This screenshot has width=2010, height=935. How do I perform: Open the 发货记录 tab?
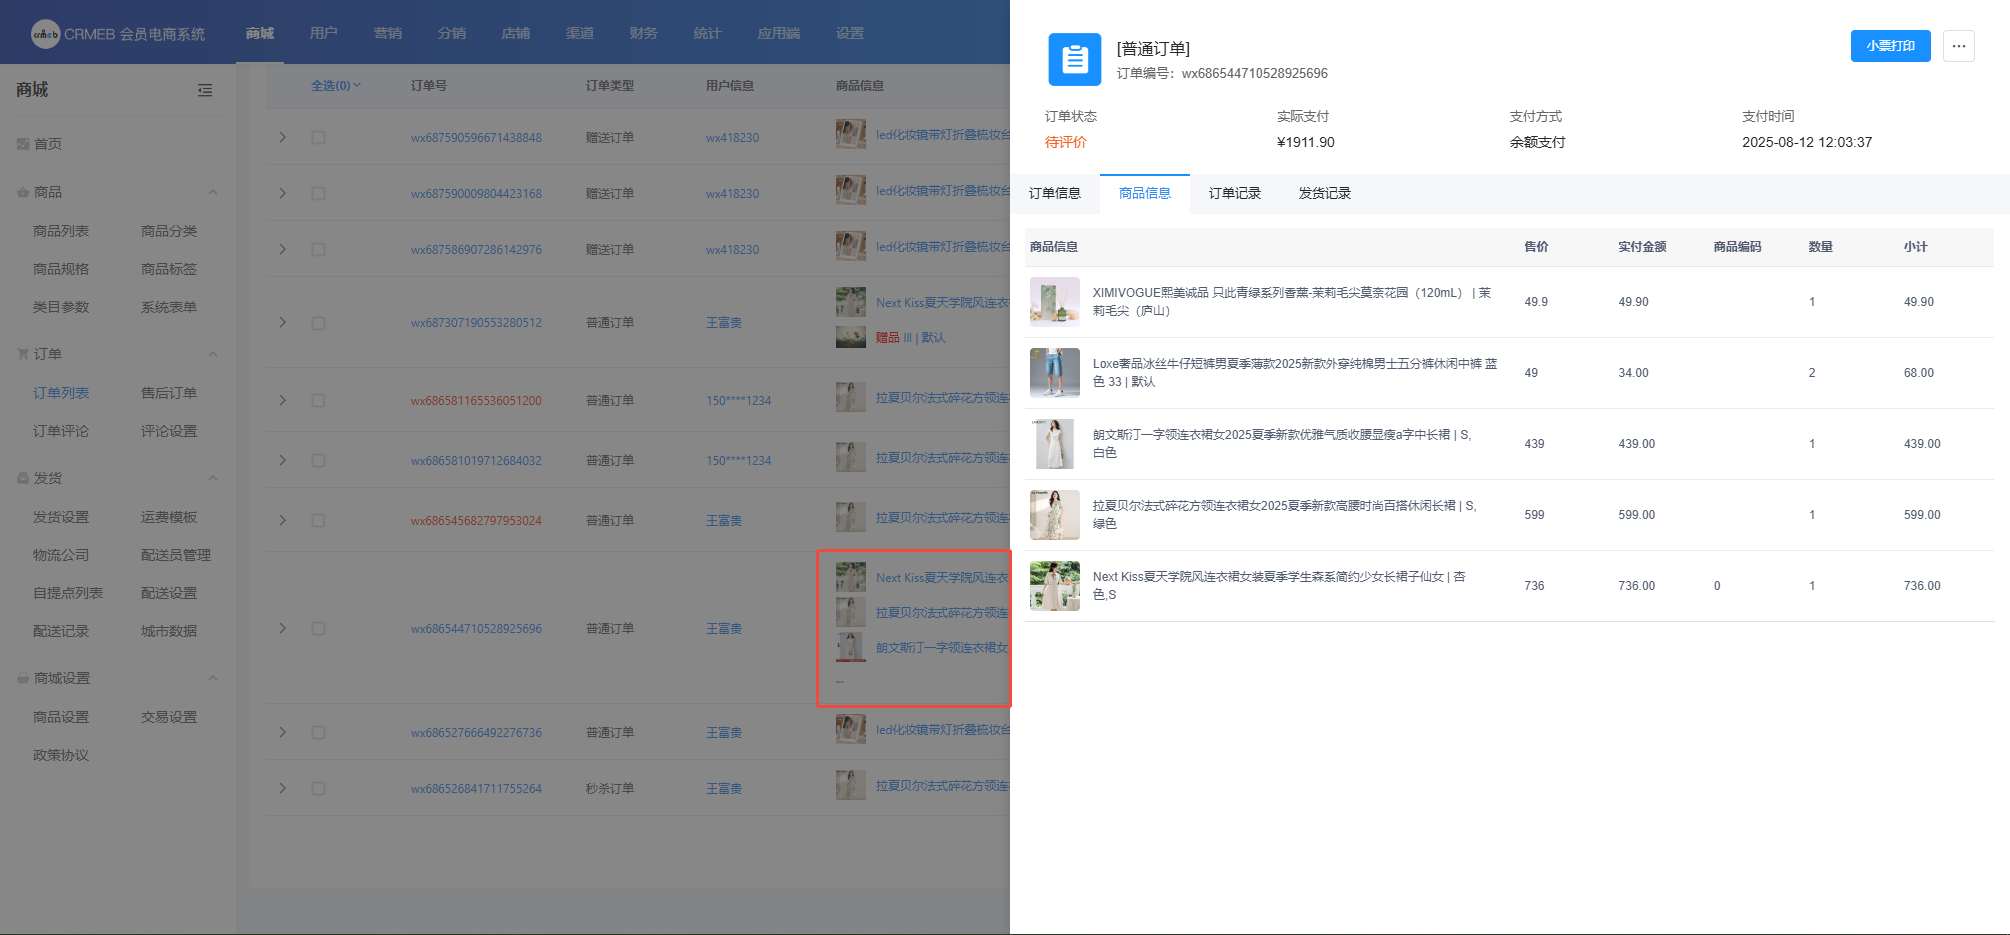(x=1324, y=193)
